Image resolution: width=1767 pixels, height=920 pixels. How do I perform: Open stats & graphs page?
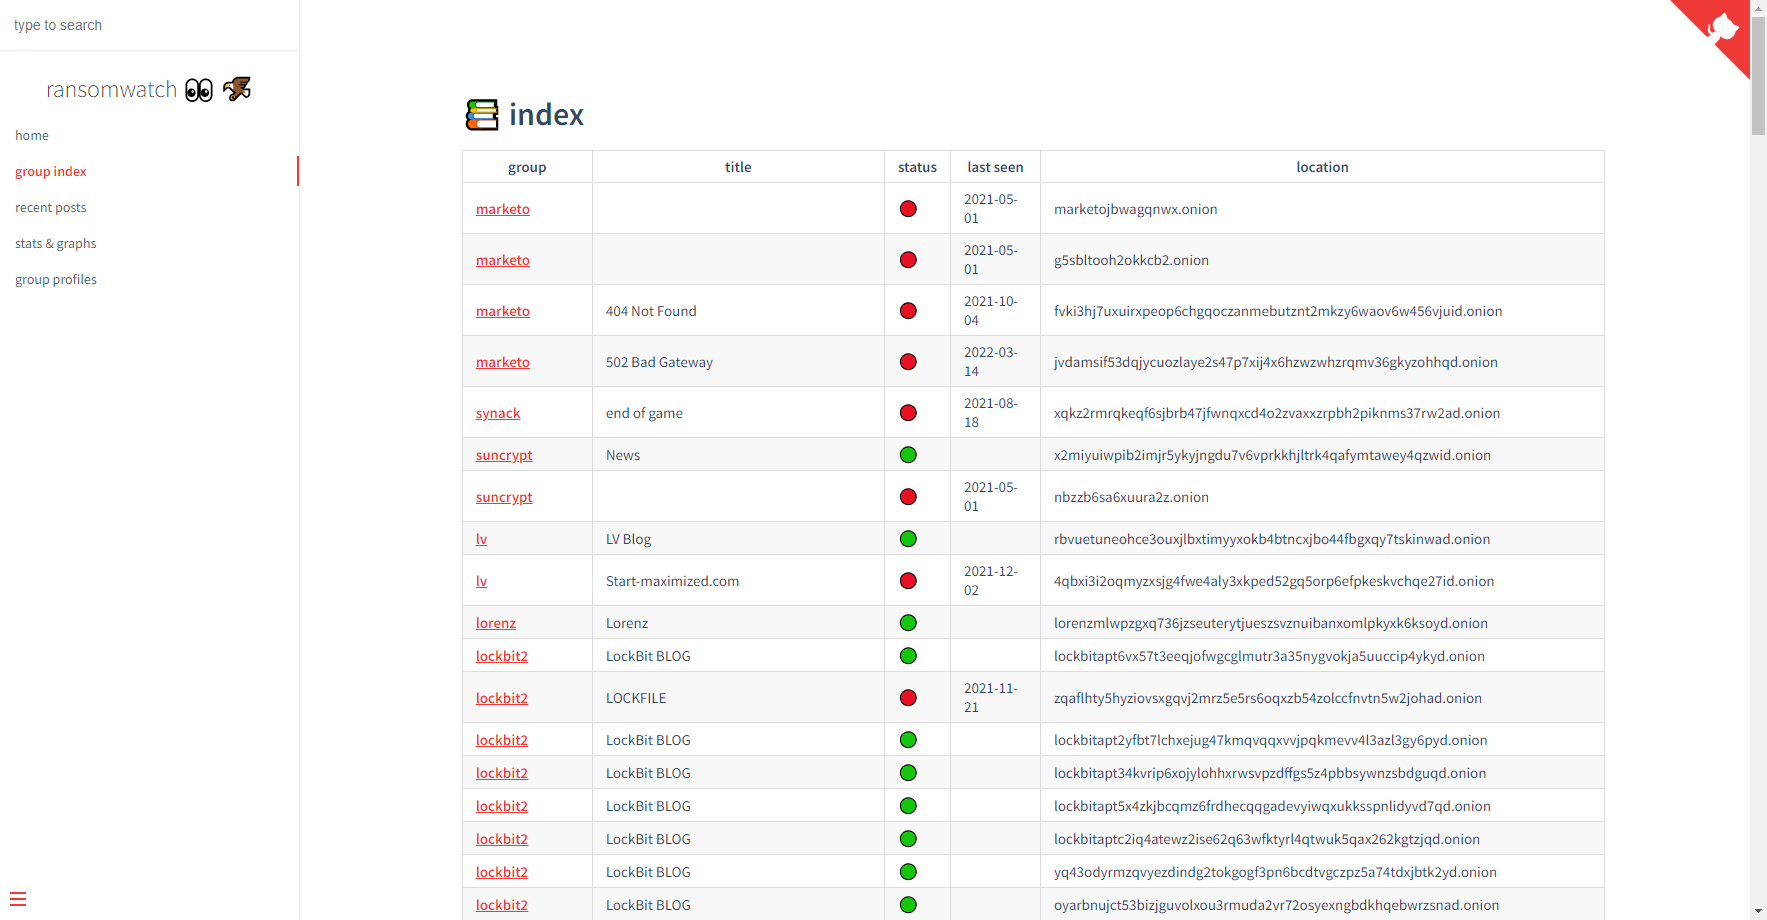tap(56, 244)
